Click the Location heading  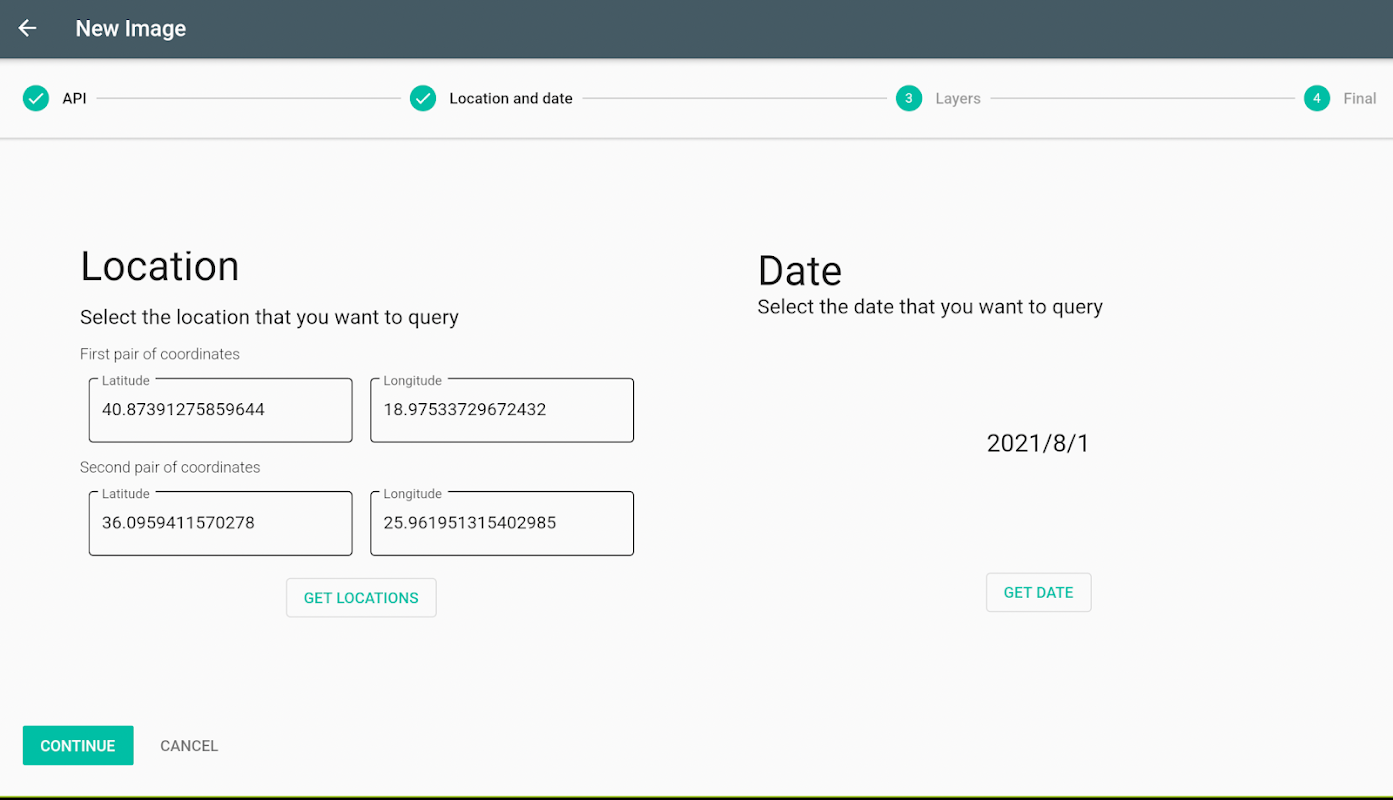point(160,266)
